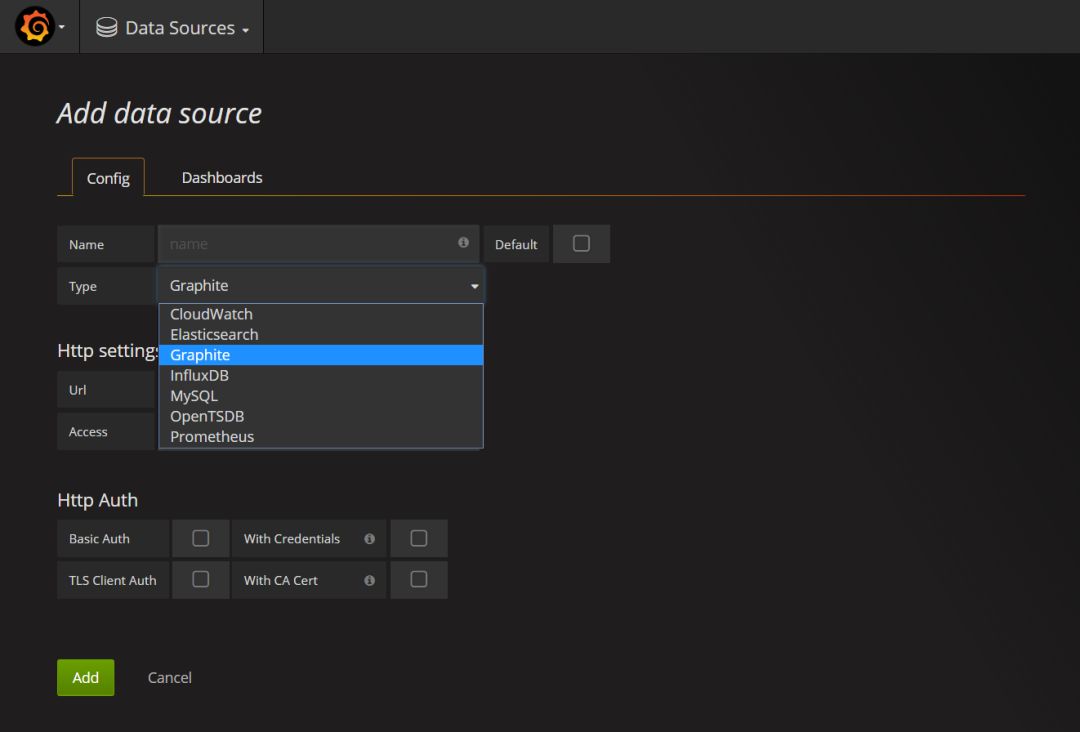
Task: Select InfluxDB in the type list
Action: point(199,376)
